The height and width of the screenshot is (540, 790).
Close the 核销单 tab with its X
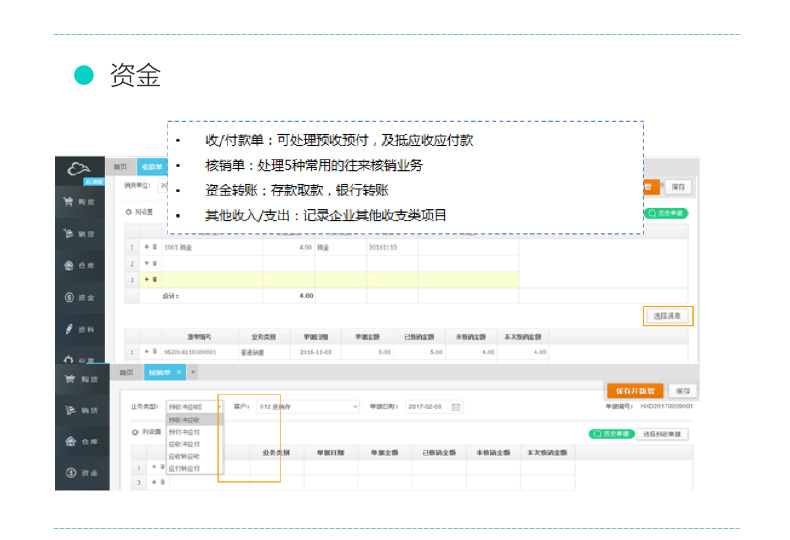pos(178,372)
